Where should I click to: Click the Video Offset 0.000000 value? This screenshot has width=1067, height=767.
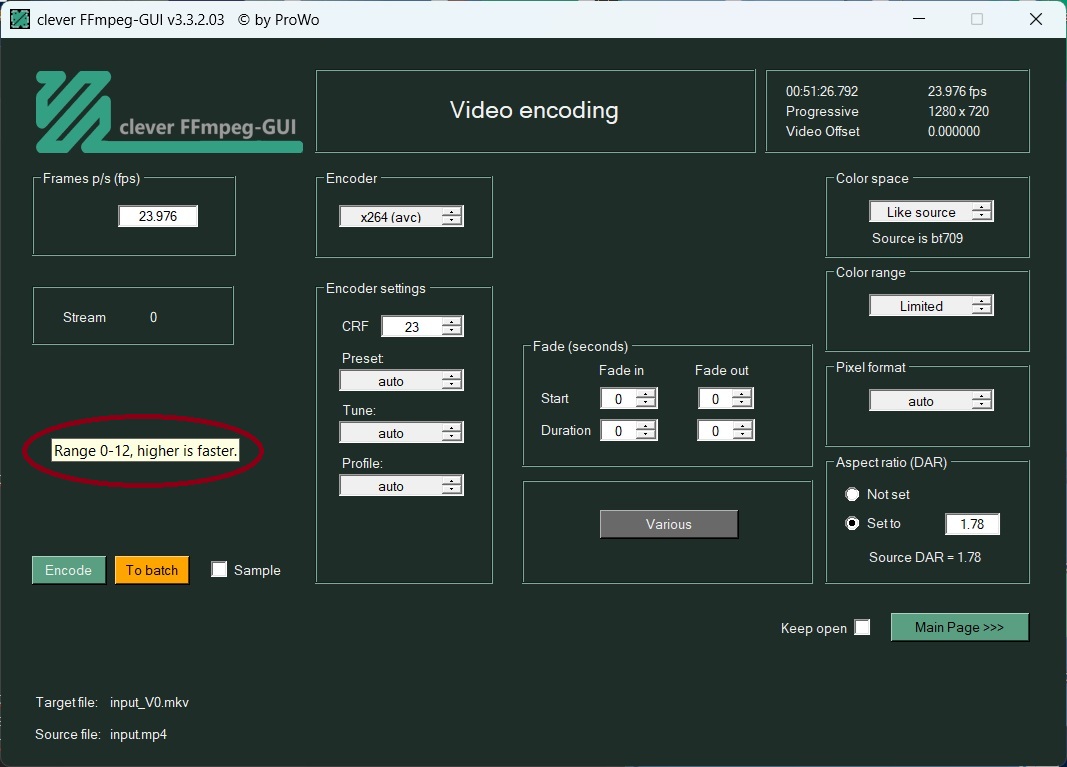point(954,131)
